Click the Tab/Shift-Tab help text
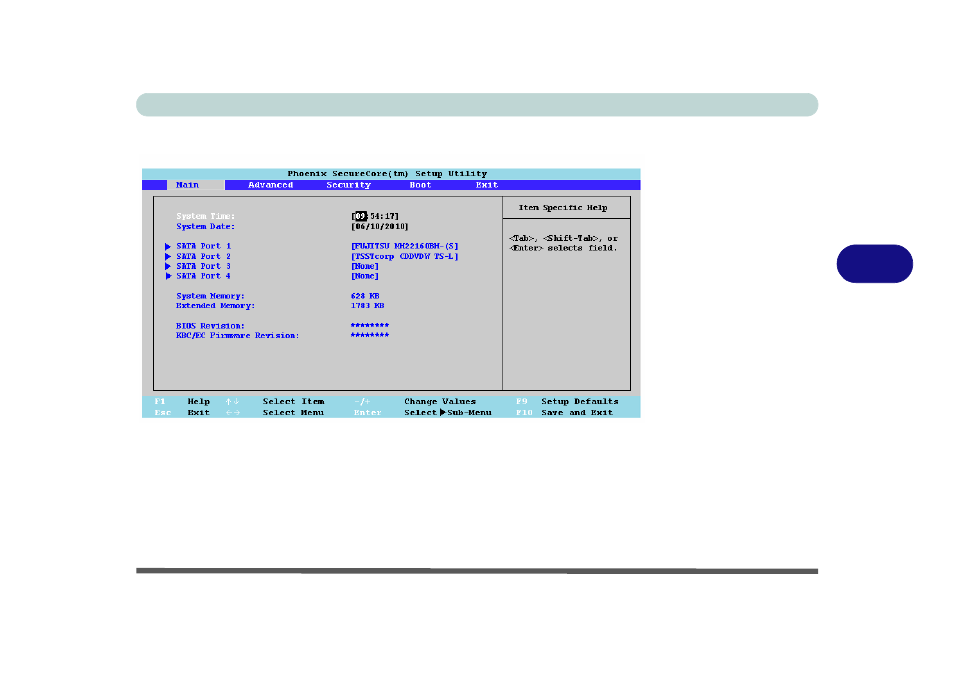 pos(563,243)
